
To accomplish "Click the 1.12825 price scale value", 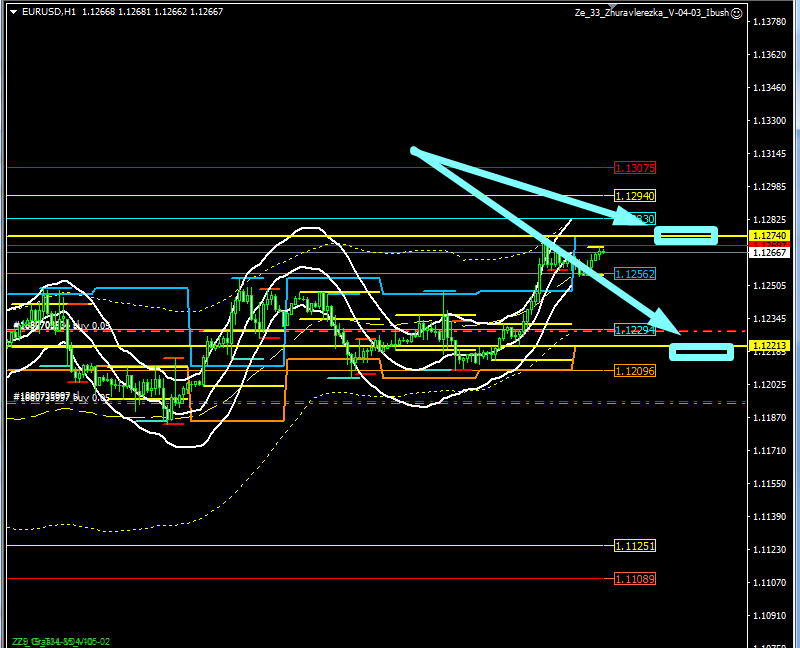I will click(x=769, y=219).
